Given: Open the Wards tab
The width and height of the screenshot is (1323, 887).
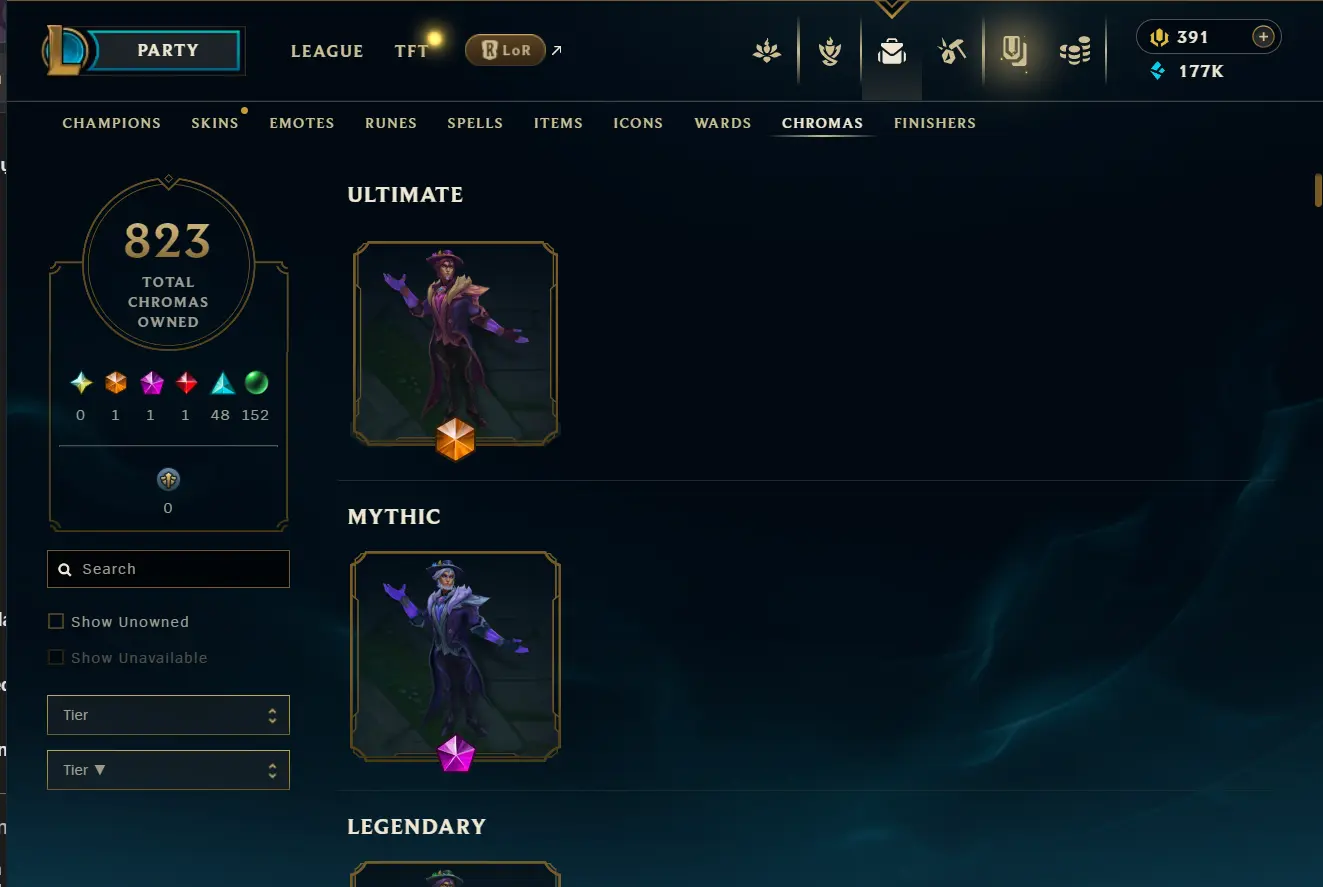Looking at the screenshot, I should pos(723,123).
